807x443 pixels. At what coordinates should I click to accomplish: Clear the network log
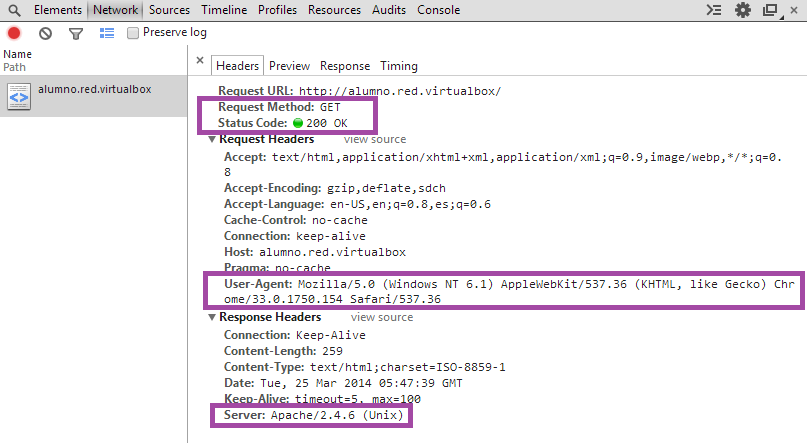click(45, 33)
